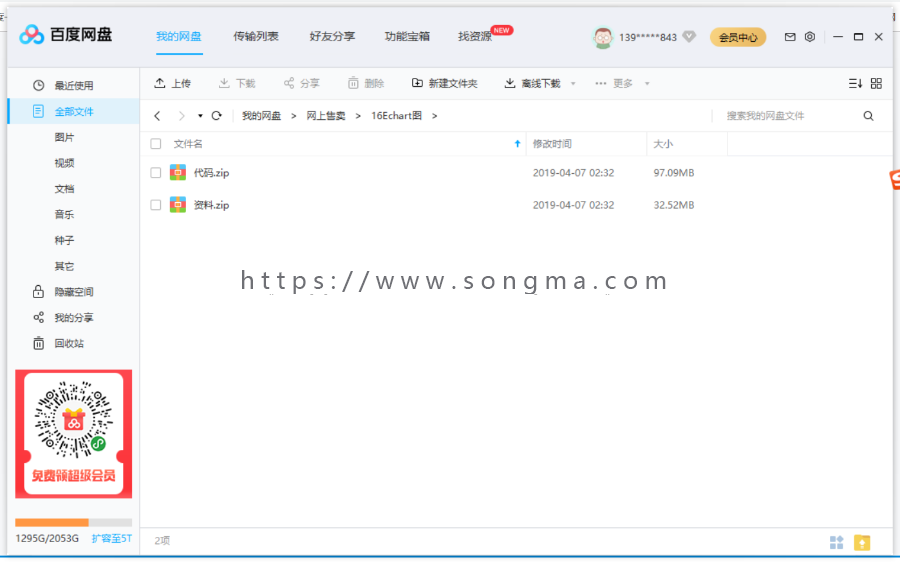Check the box for 代码.zip
The width and height of the screenshot is (900, 562).
tap(156, 173)
